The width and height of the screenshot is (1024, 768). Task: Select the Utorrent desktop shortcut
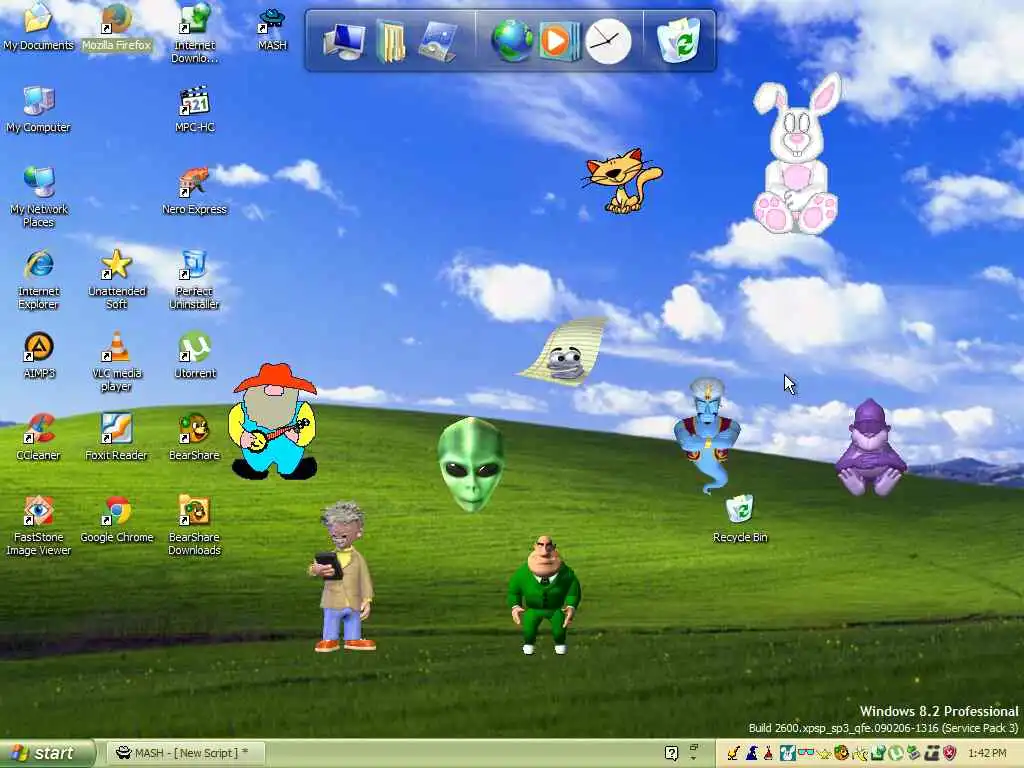[x=195, y=356]
